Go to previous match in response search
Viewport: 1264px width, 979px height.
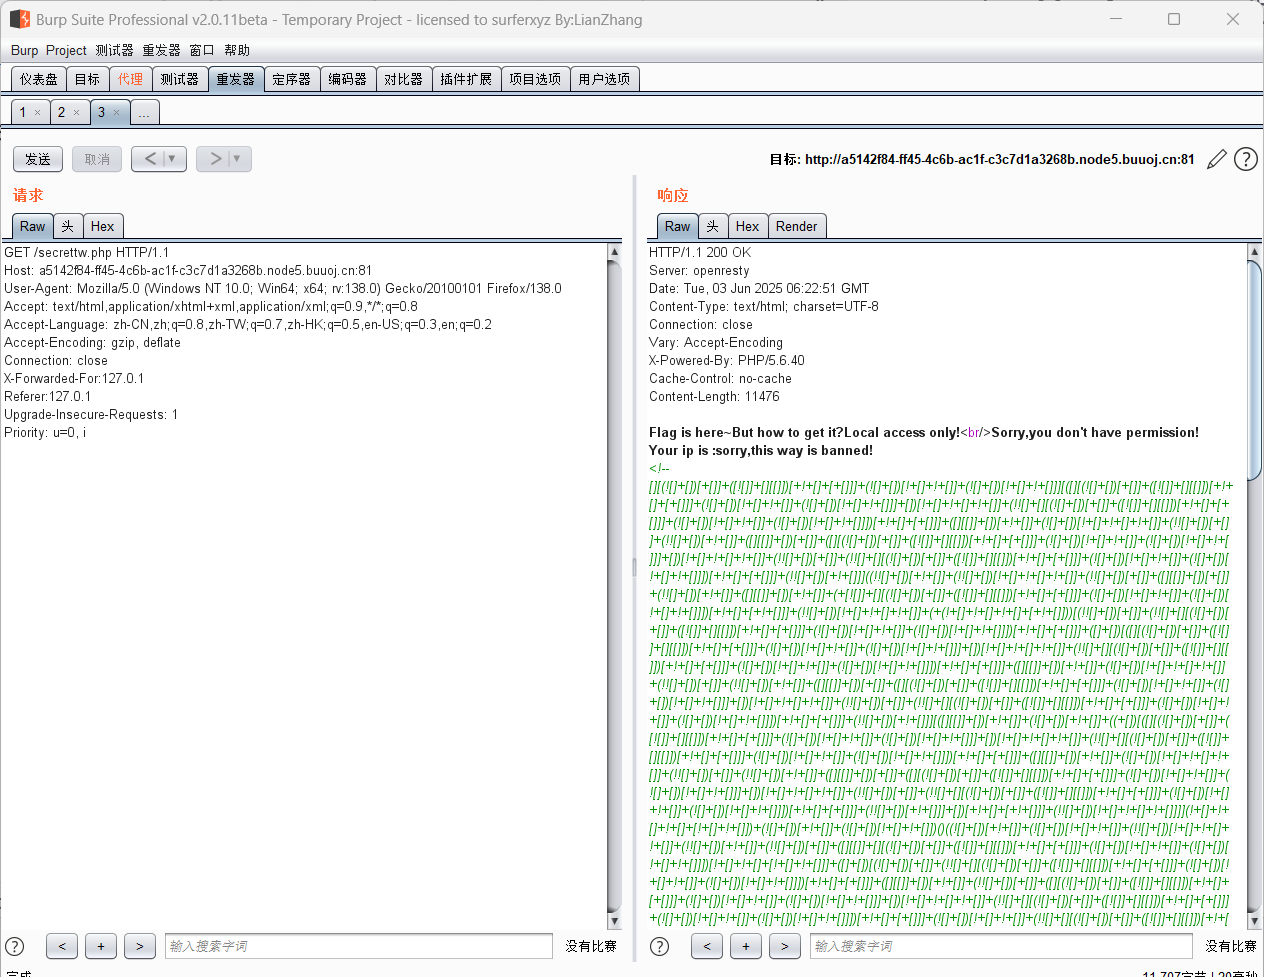click(x=707, y=946)
